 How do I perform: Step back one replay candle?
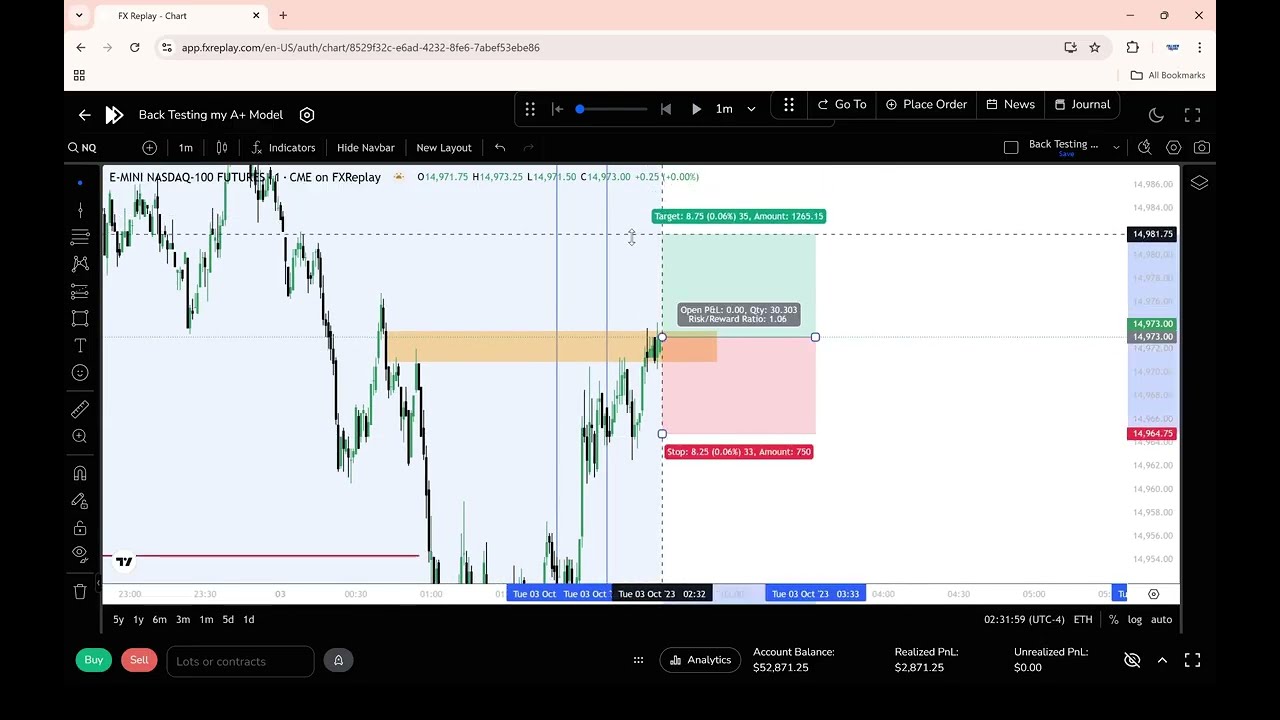[x=666, y=109]
